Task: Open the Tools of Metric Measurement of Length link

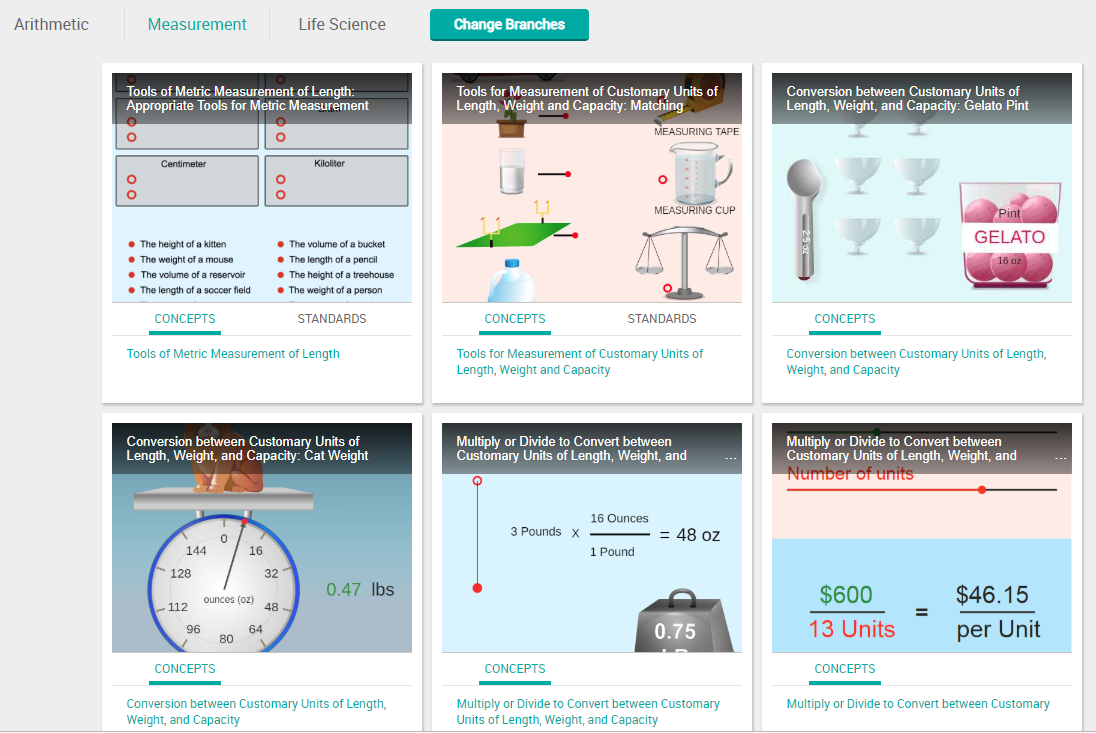Action: click(x=233, y=353)
